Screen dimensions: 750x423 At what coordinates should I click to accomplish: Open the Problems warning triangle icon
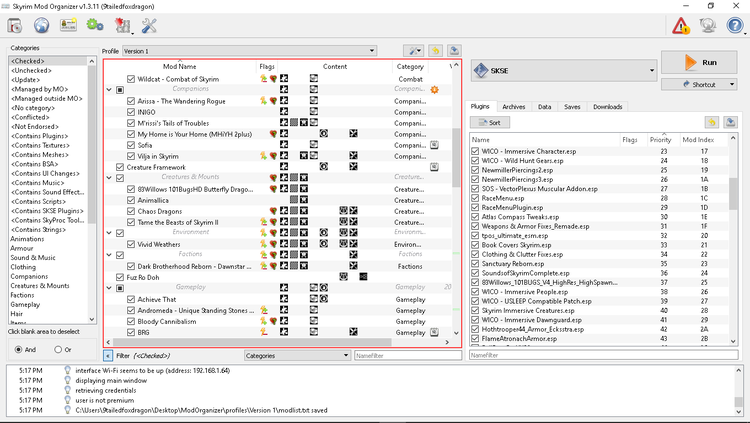pos(681,25)
